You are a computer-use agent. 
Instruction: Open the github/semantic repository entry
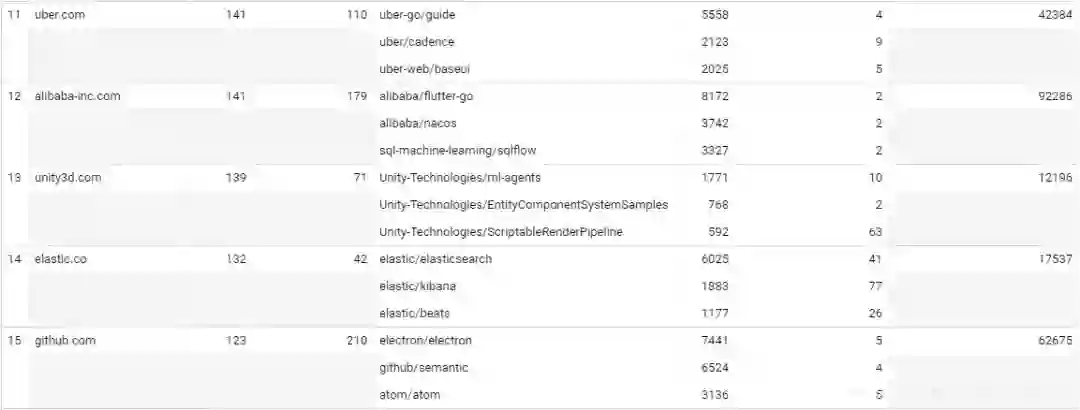click(424, 368)
